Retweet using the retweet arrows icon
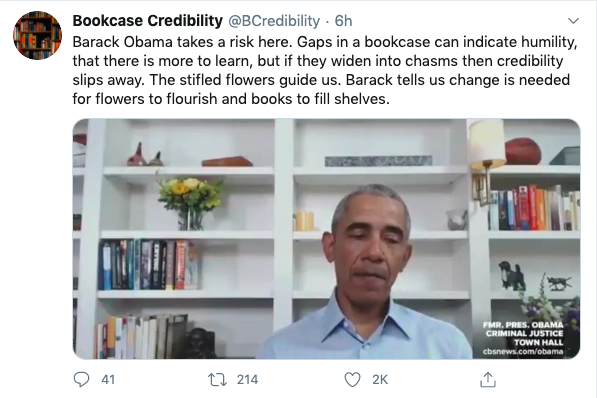Viewport: 597px width, 398px height. tap(217, 380)
